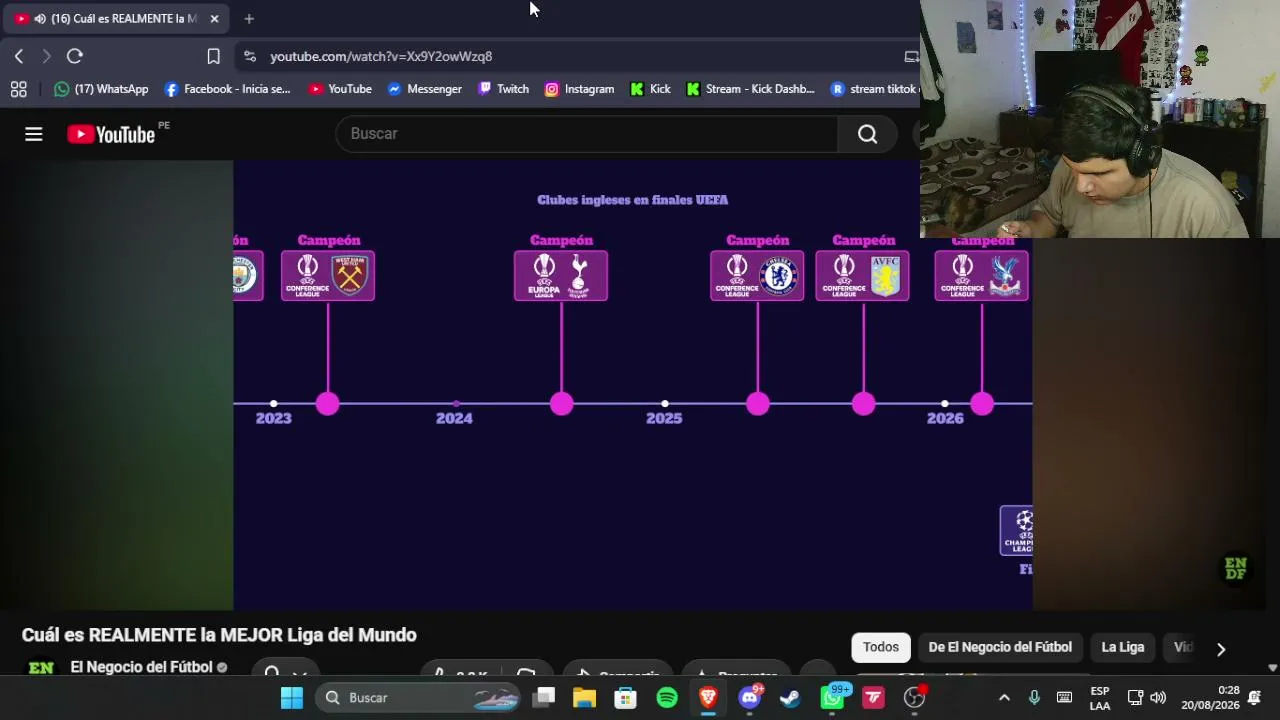Open El Negocio del Fútbol channel name
The width and height of the screenshot is (1280, 720).
(x=142, y=667)
